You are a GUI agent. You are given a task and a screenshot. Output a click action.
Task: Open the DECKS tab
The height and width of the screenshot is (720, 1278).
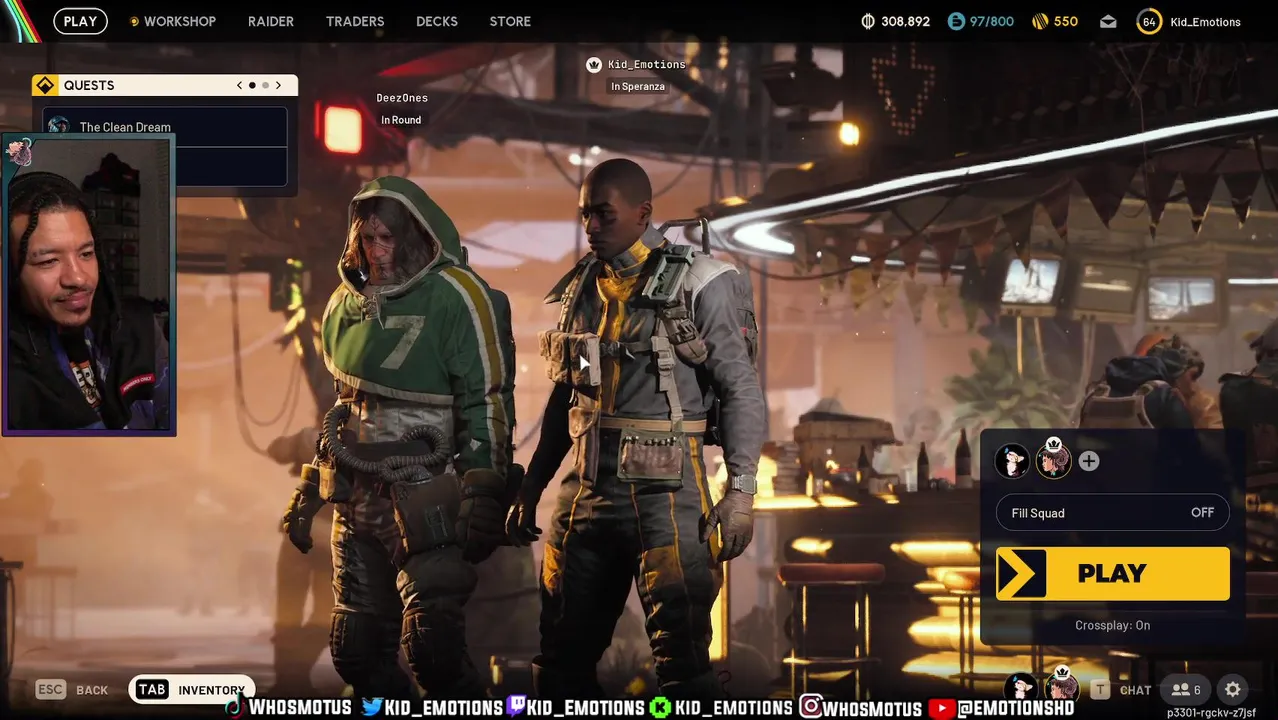pos(437,21)
